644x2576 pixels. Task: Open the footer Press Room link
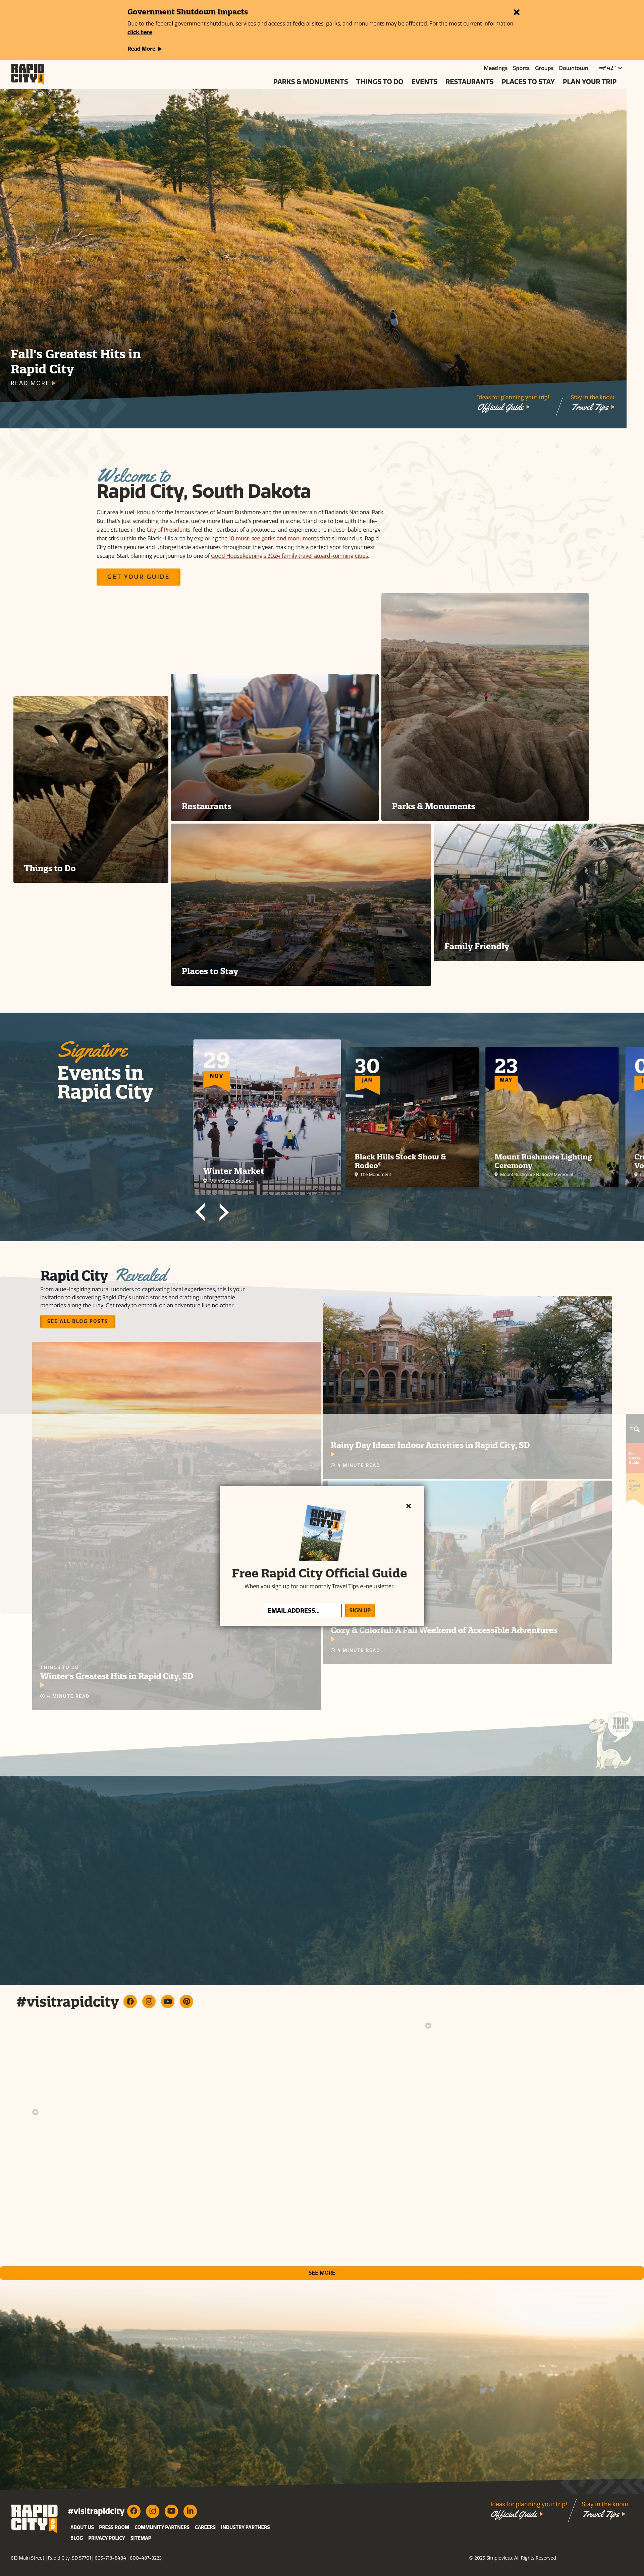[114, 2527]
